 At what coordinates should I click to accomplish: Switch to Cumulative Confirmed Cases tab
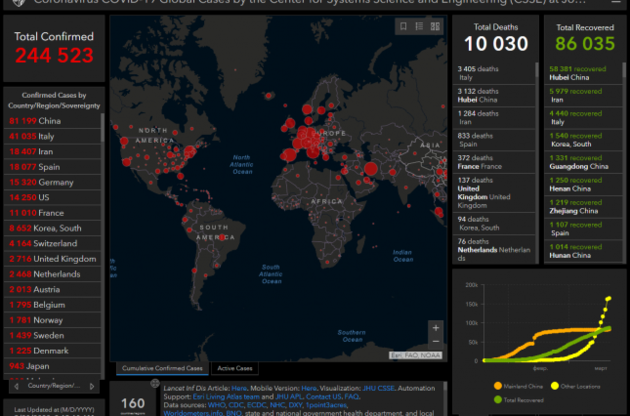[x=160, y=368]
